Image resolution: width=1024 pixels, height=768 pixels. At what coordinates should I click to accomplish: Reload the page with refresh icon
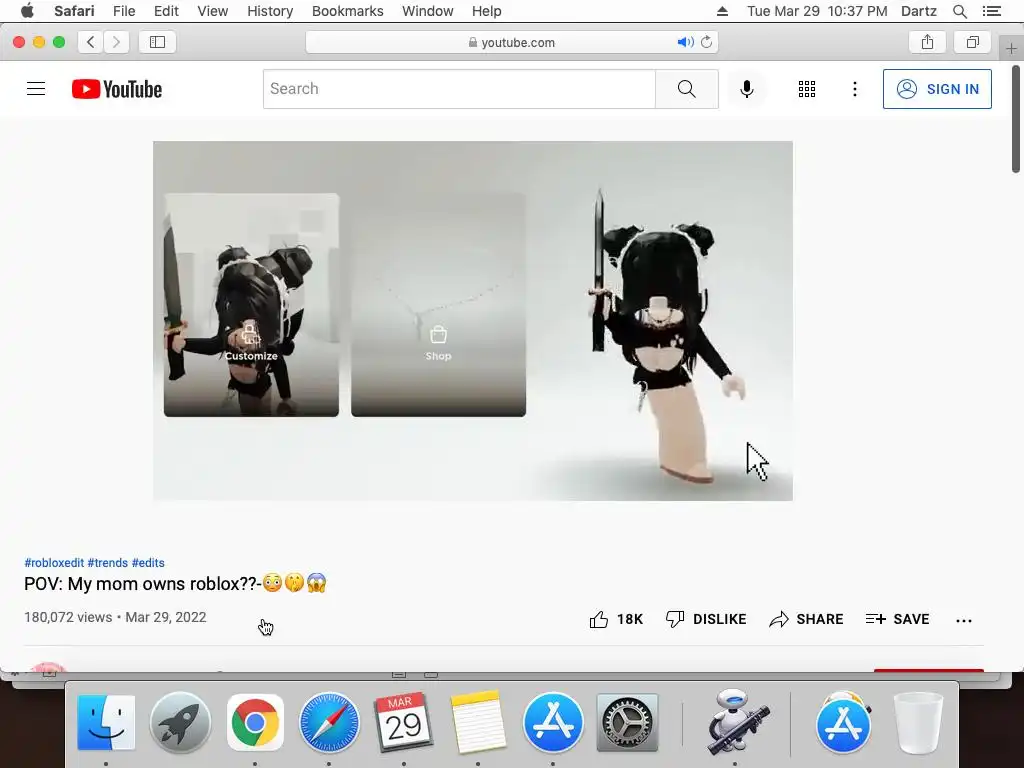point(707,42)
